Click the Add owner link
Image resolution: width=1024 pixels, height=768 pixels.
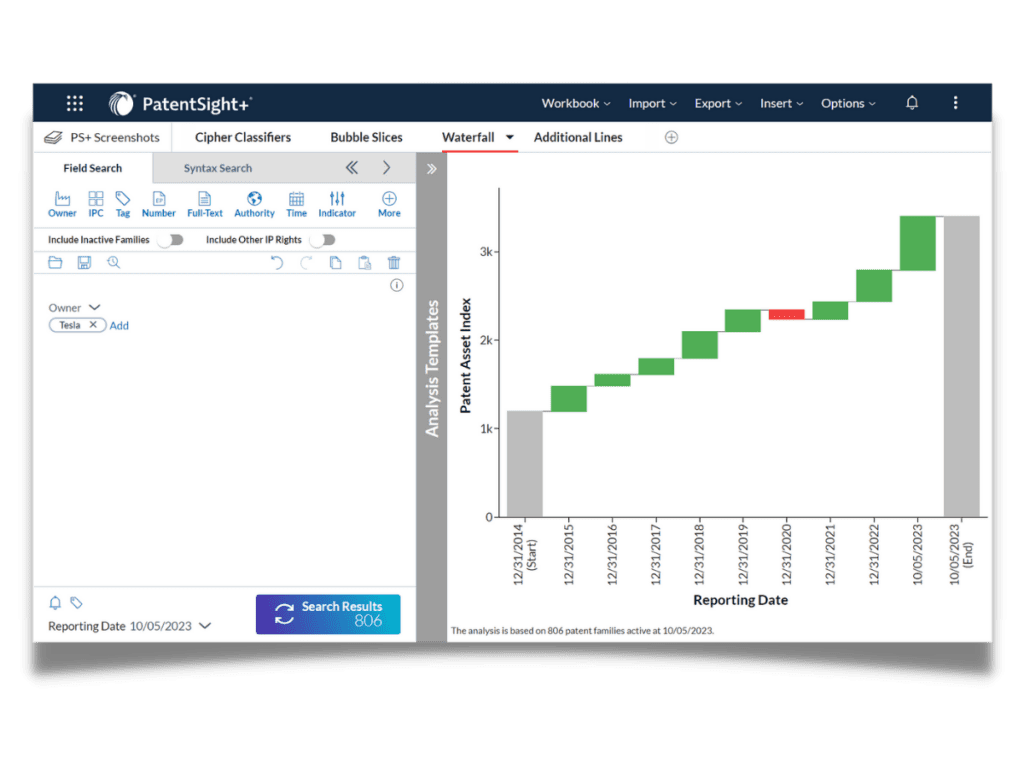[119, 325]
